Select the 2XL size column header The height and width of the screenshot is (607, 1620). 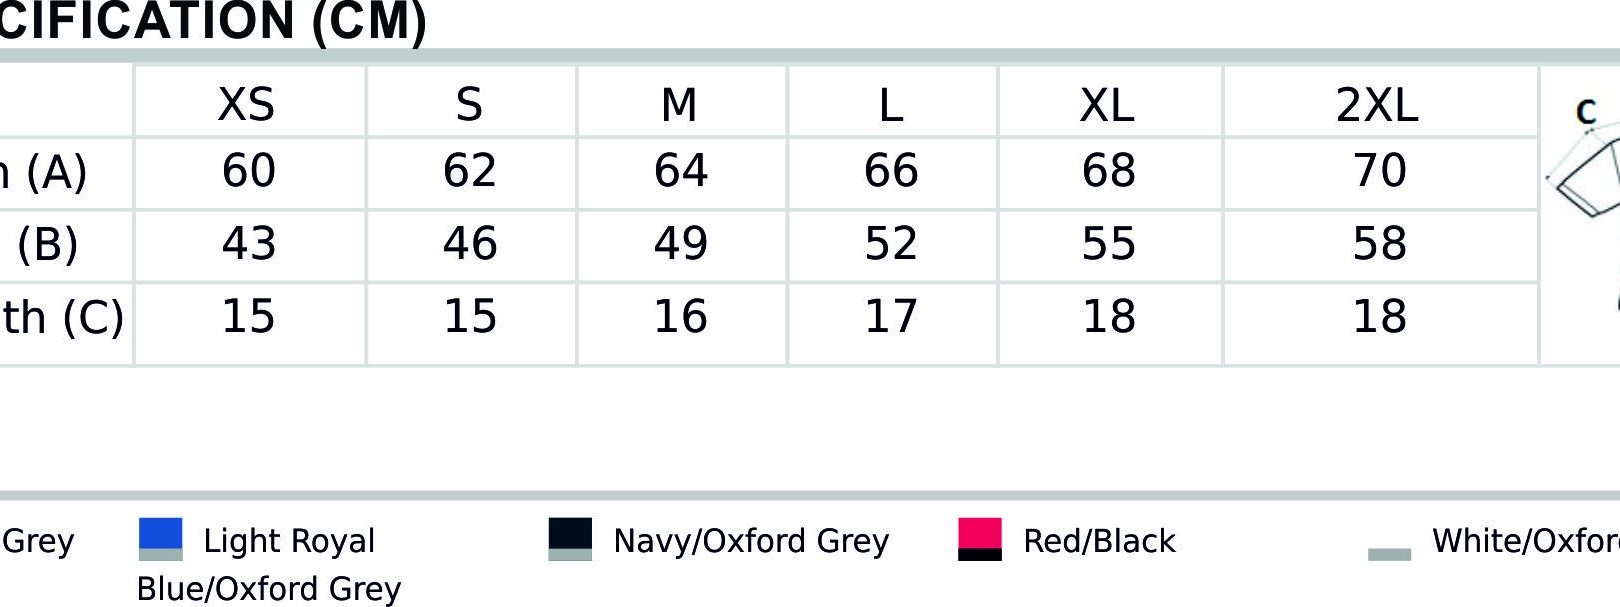point(1377,104)
